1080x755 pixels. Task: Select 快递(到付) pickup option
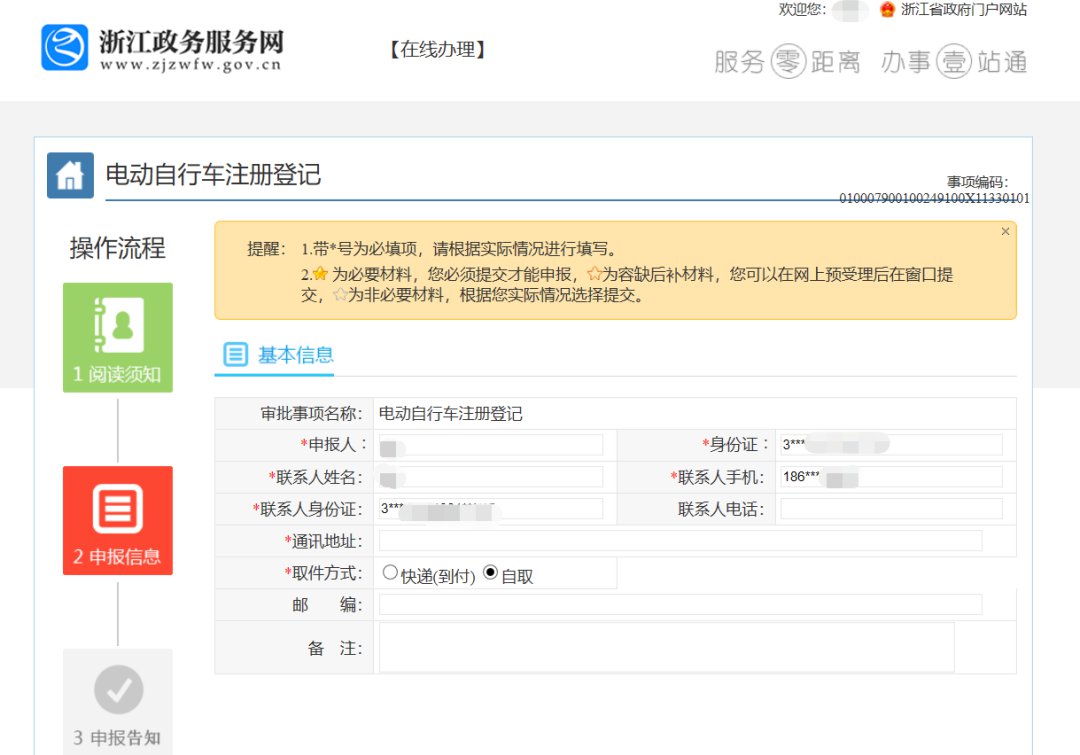(390, 573)
